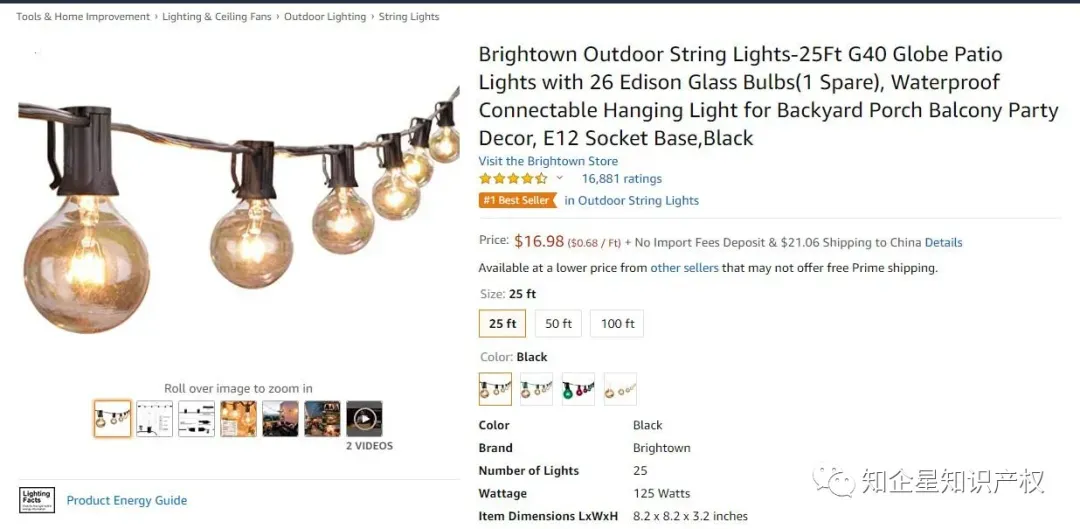Play the product video thumbnail
Viewport: 1080px width, 529px height.
pyautogui.click(x=364, y=419)
